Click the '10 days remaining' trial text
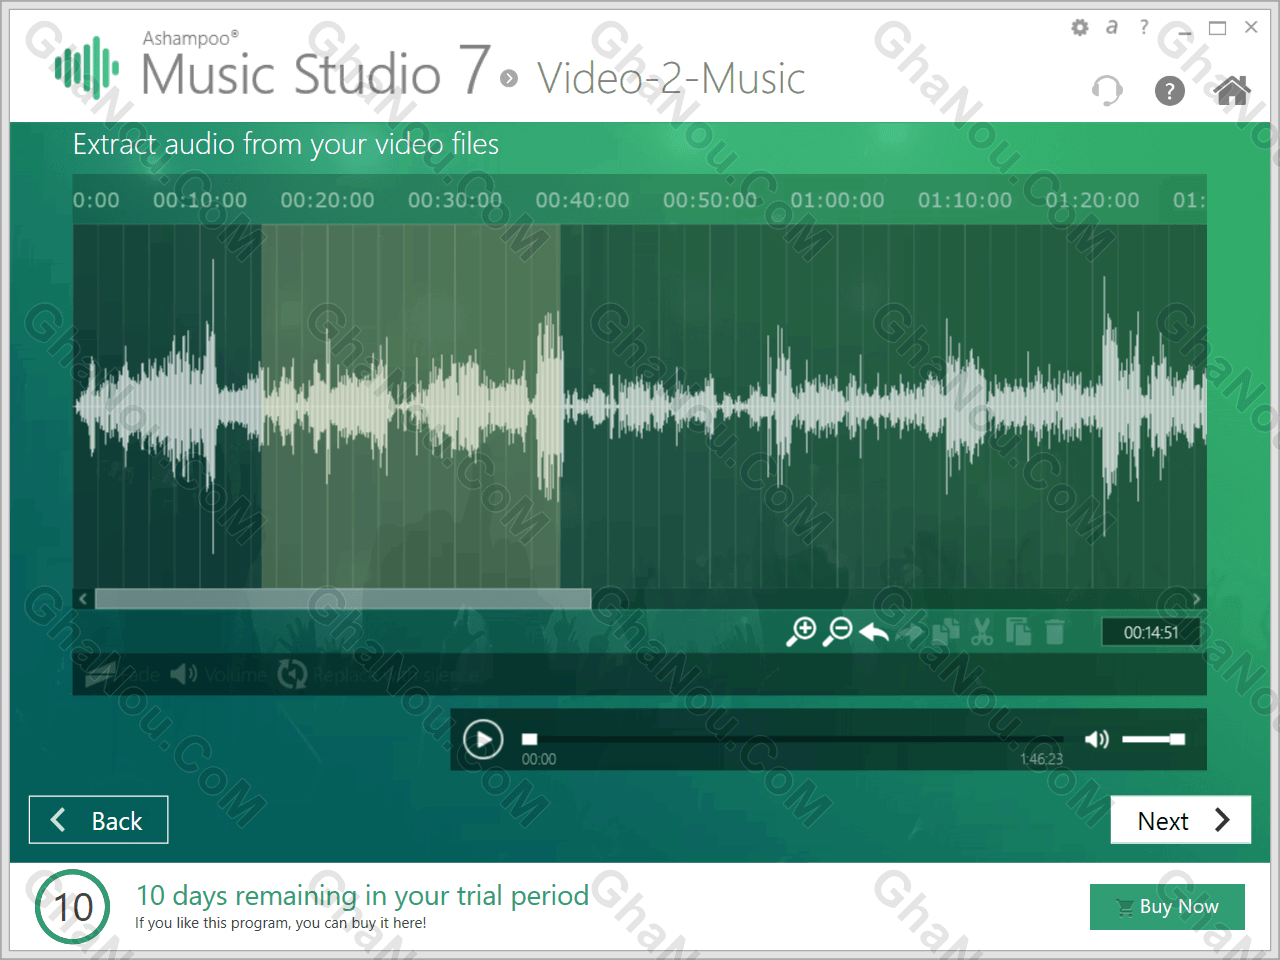1280x960 pixels. click(x=362, y=895)
